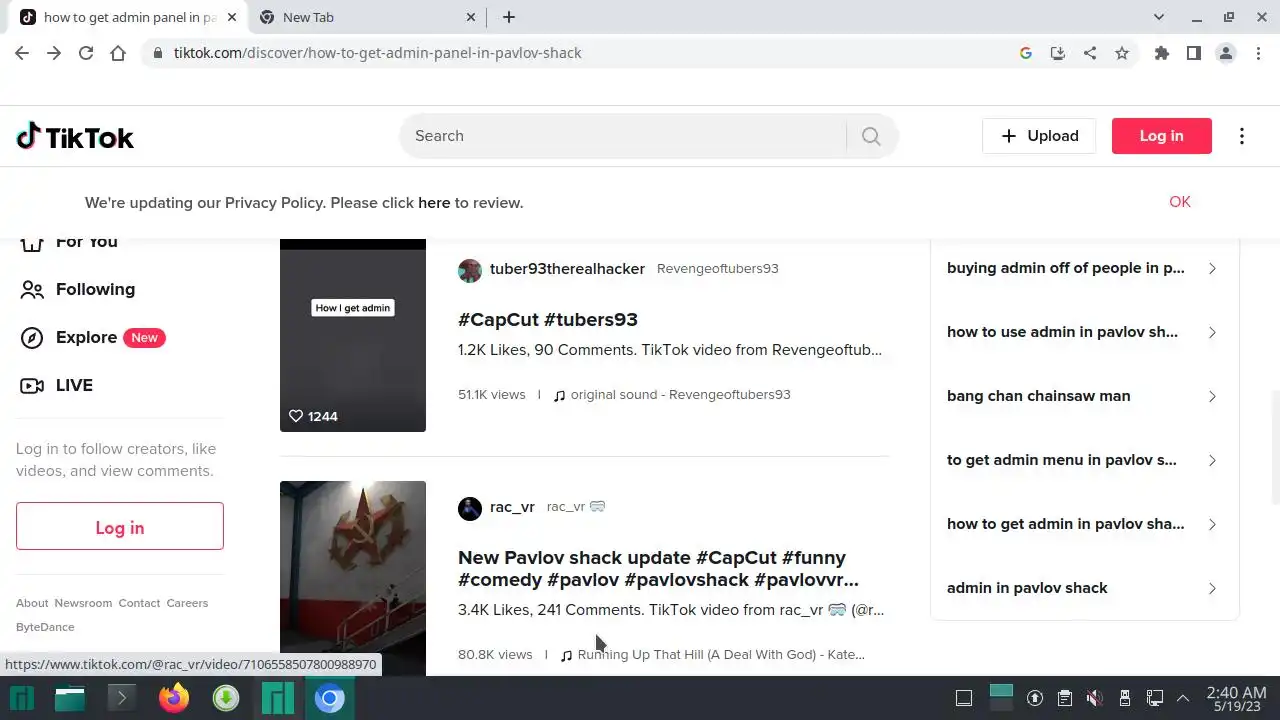Image resolution: width=1280 pixels, height=720 pixels.
Task: Open the red star Pavlov video thumbnail
Action: [x=353, y=578]
